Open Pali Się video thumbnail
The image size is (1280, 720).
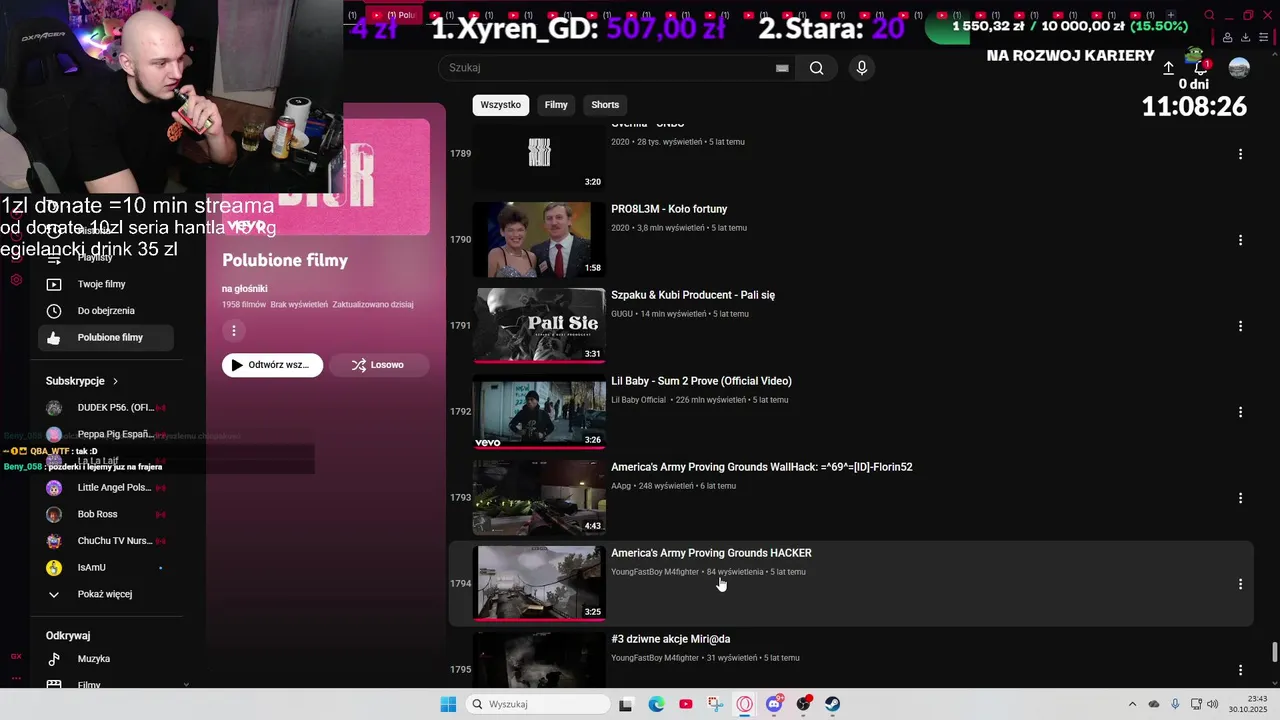pyautogui.click(x=539, y=326)
